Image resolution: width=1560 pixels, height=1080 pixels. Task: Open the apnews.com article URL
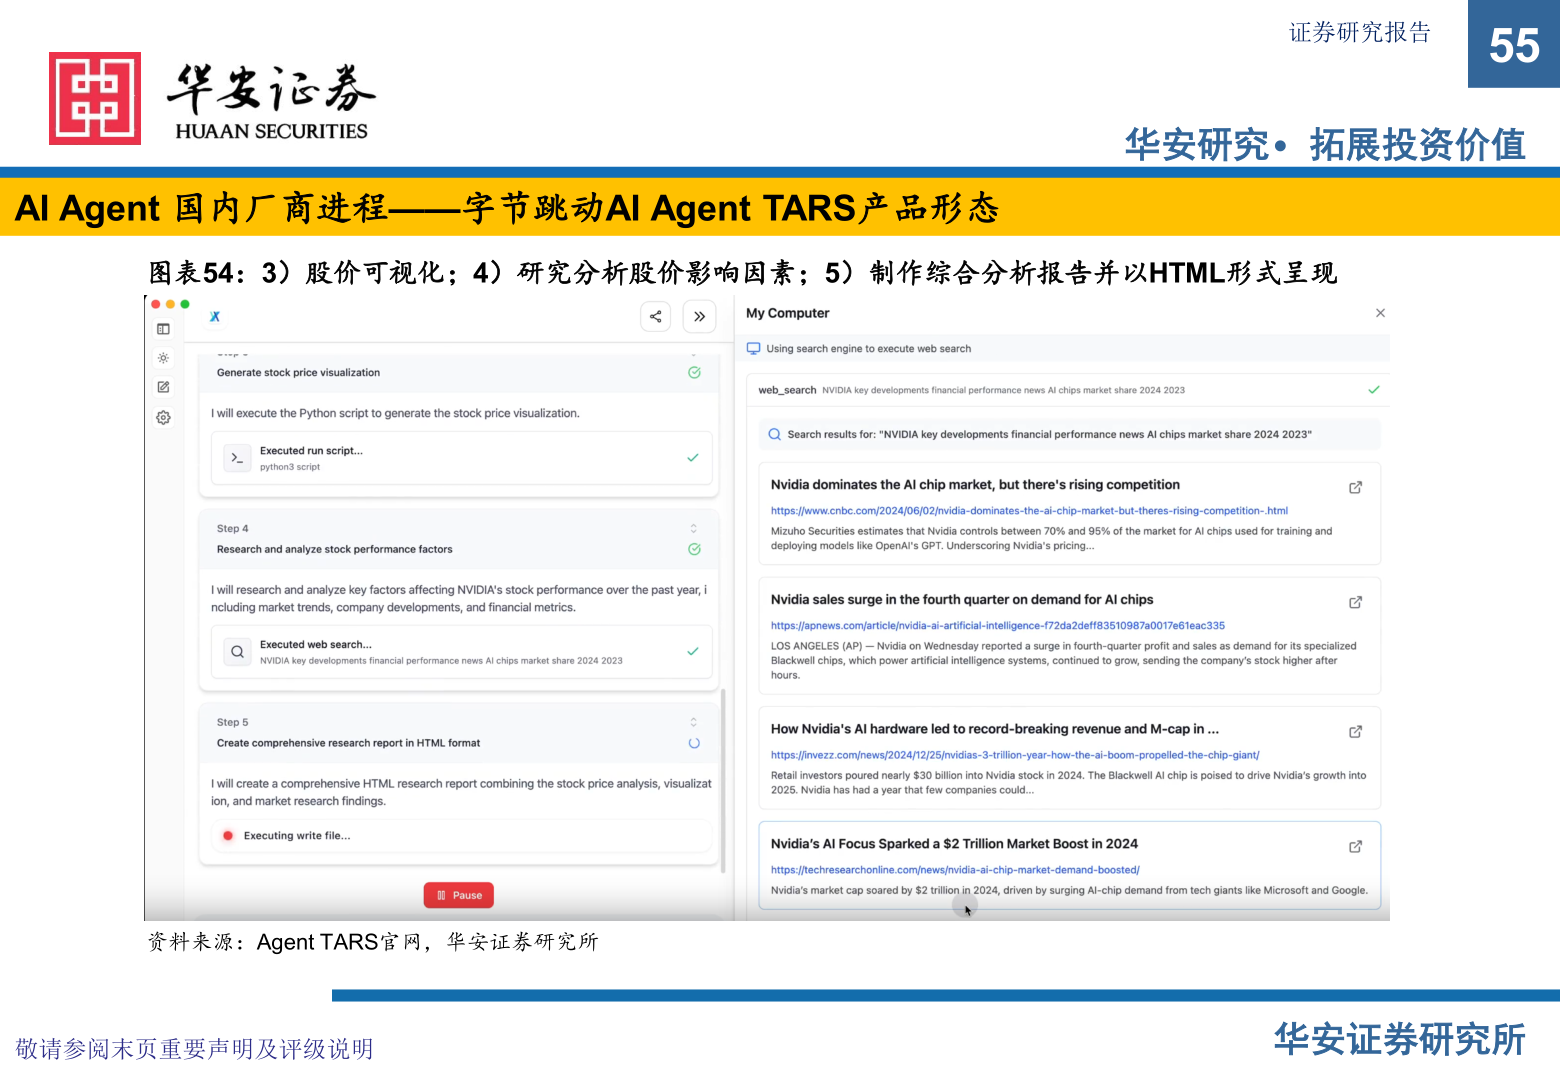[x=997, y=626]
